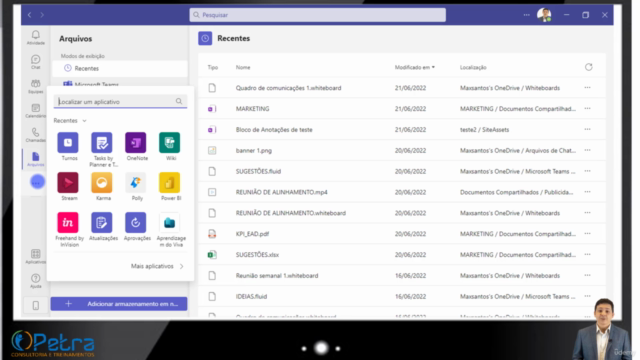
Task: Launch the Atualizações app
Action: (102, 222)
